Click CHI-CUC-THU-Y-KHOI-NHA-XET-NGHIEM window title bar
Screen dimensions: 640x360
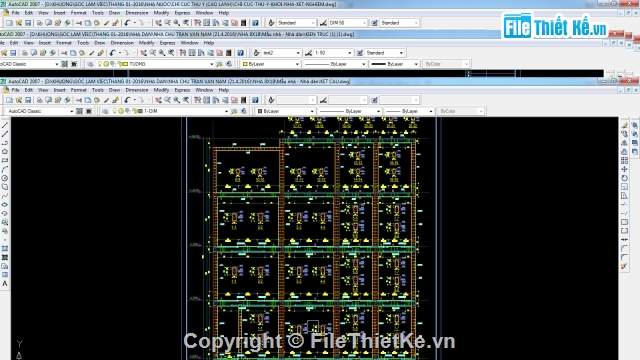click(x=302, y=4)
